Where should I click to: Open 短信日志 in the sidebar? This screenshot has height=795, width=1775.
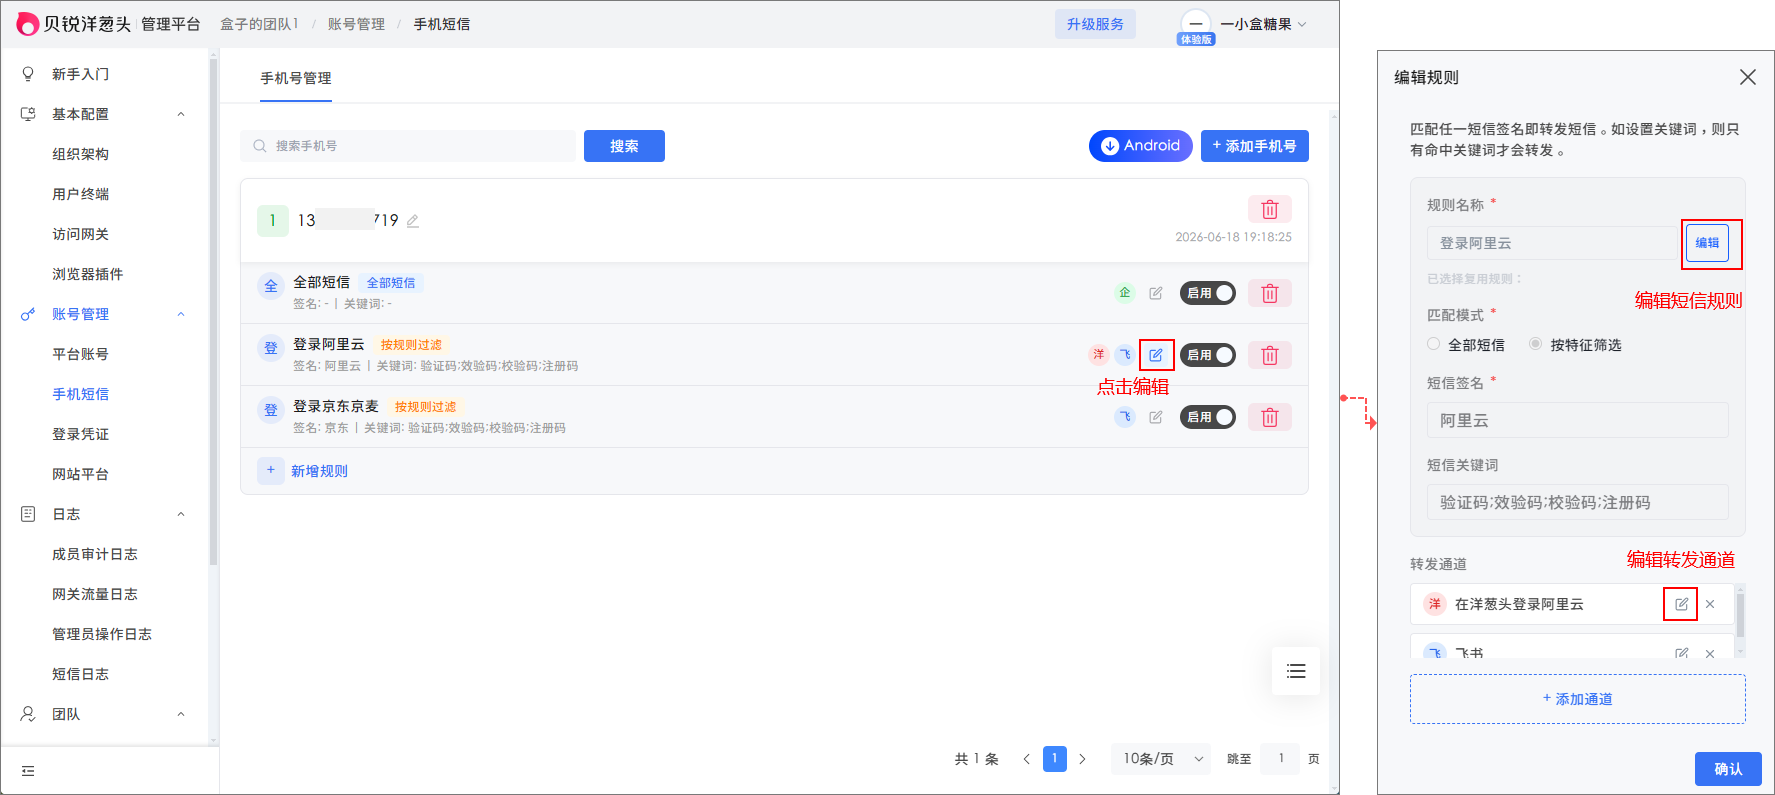point(81,674)
